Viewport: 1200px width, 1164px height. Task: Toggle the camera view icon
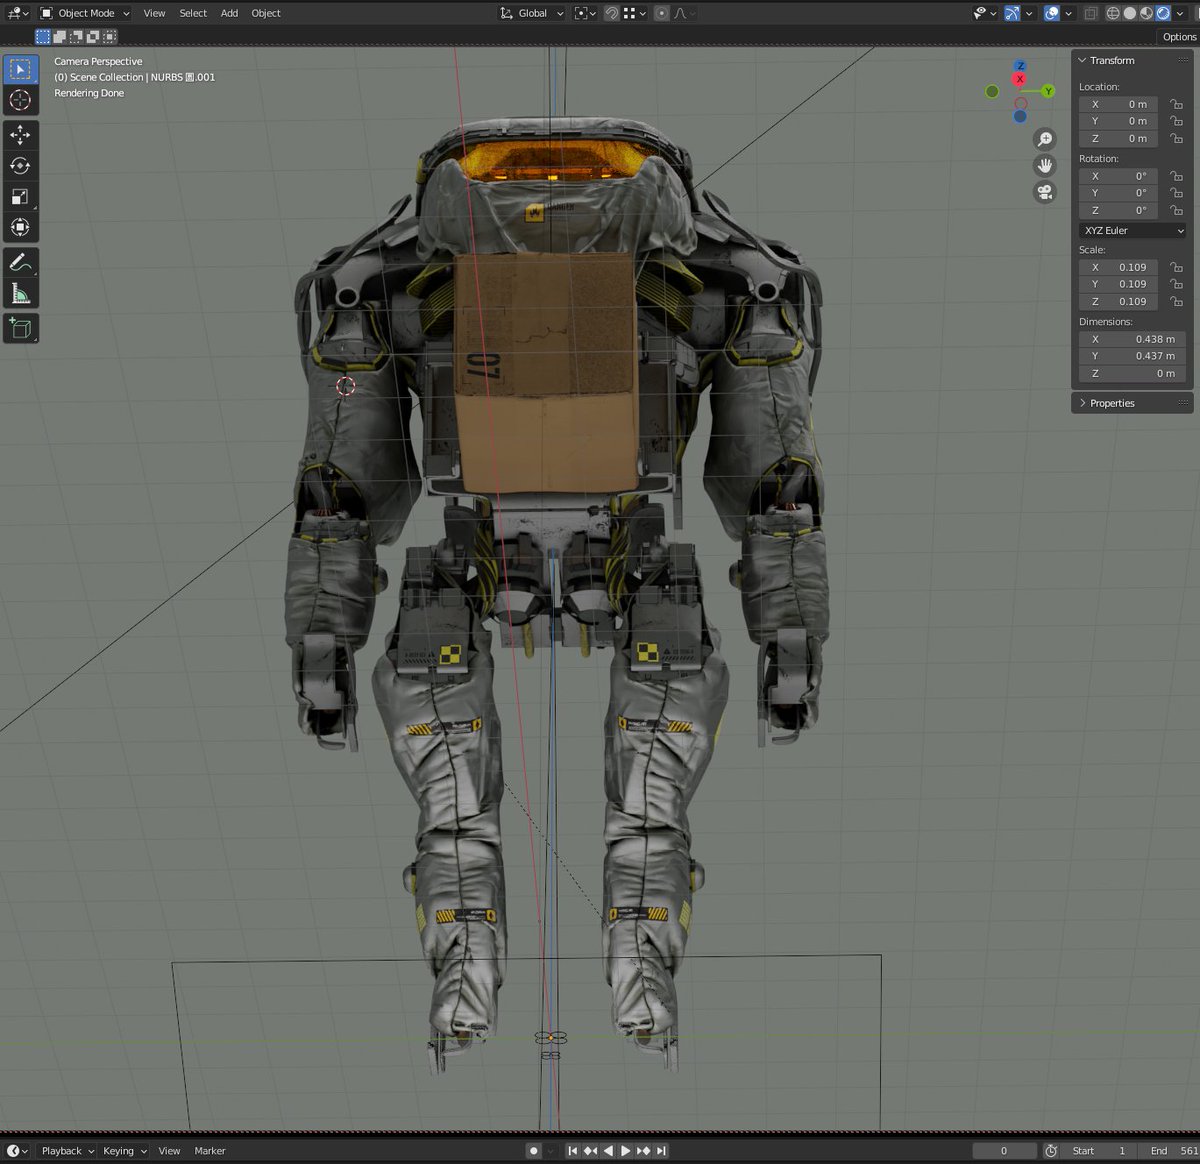[x=1045, y=192]
